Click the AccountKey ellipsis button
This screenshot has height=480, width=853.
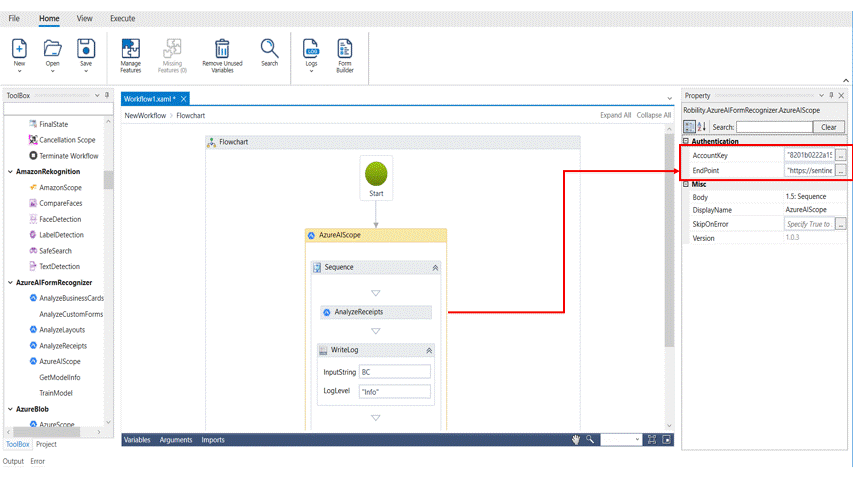click(842, 156)
